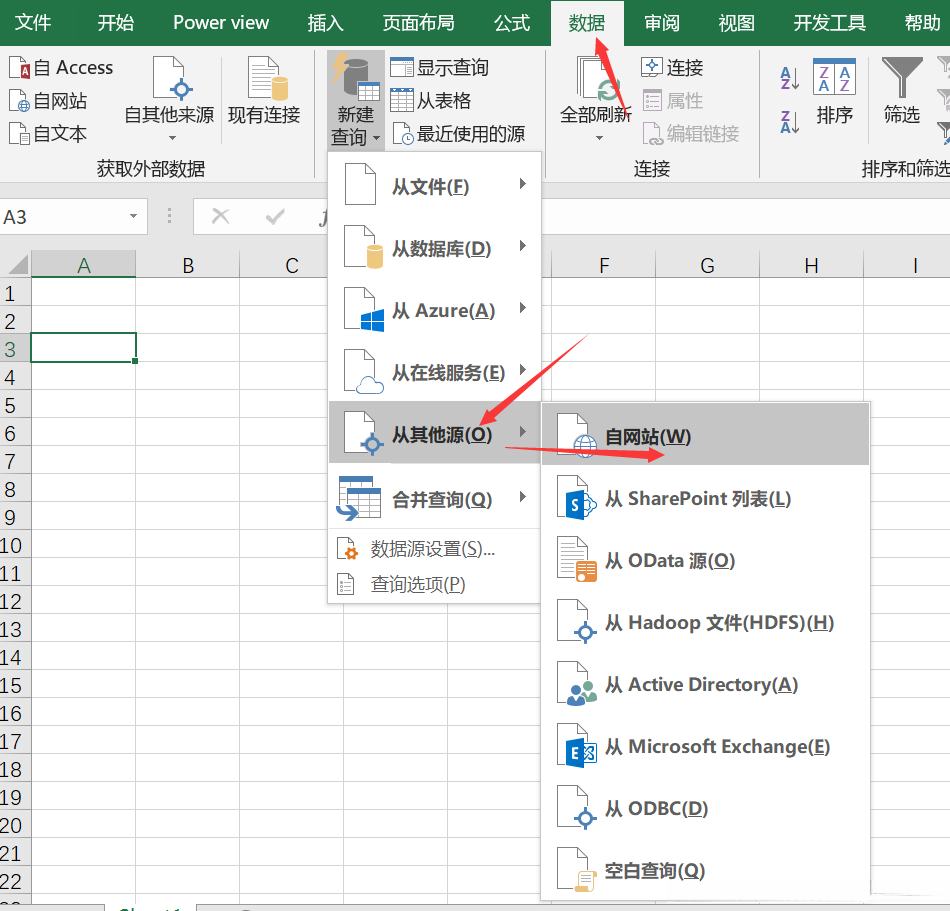
Task: Click Recent Sources (最近使用的源)
Action: (x=458, y=134)
